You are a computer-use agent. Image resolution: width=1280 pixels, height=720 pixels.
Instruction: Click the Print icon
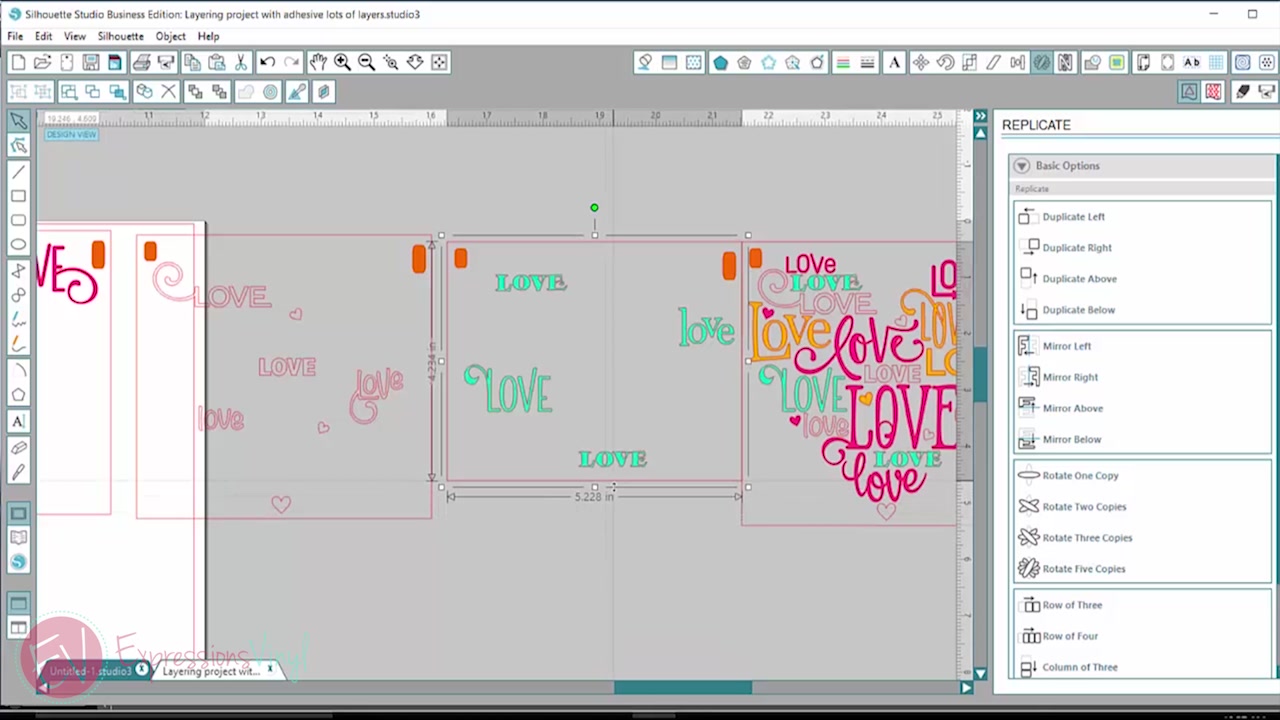click(x=142, y=62)
